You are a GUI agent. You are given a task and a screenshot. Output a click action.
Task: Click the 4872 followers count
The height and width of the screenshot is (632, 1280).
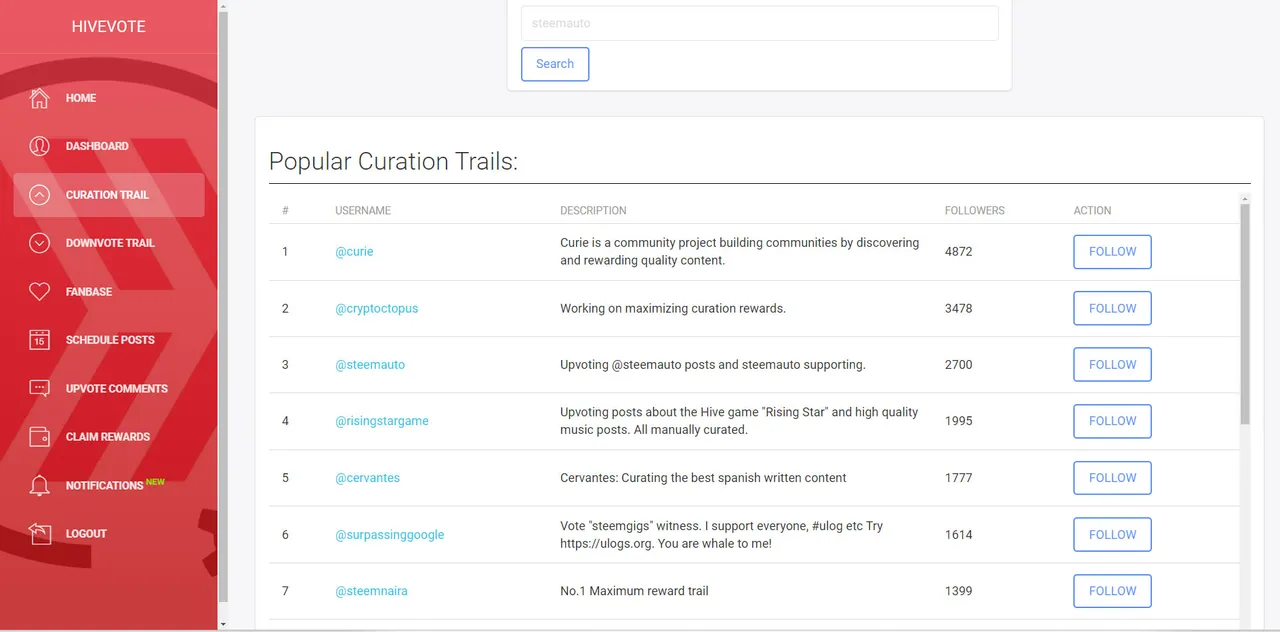[x=958, y=252]
